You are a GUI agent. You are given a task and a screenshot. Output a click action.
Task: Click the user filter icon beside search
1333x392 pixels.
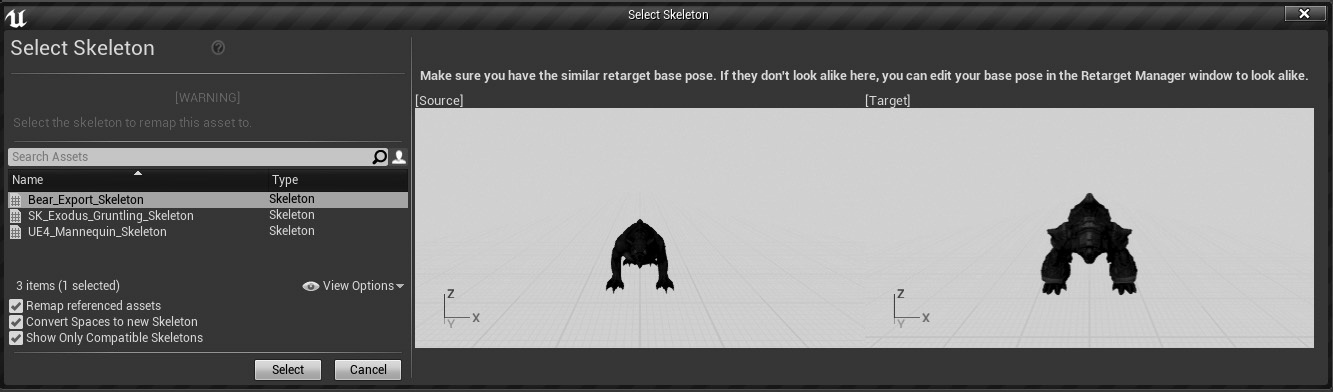[x=399, y=157]
